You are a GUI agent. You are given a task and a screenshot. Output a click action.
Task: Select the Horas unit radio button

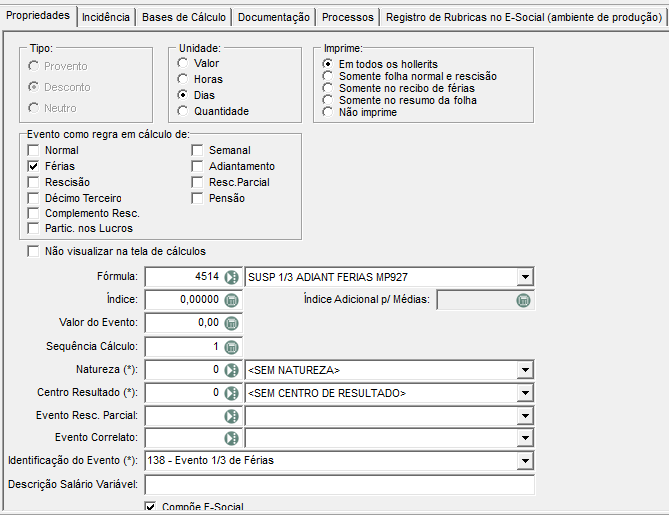pos(183,79)
